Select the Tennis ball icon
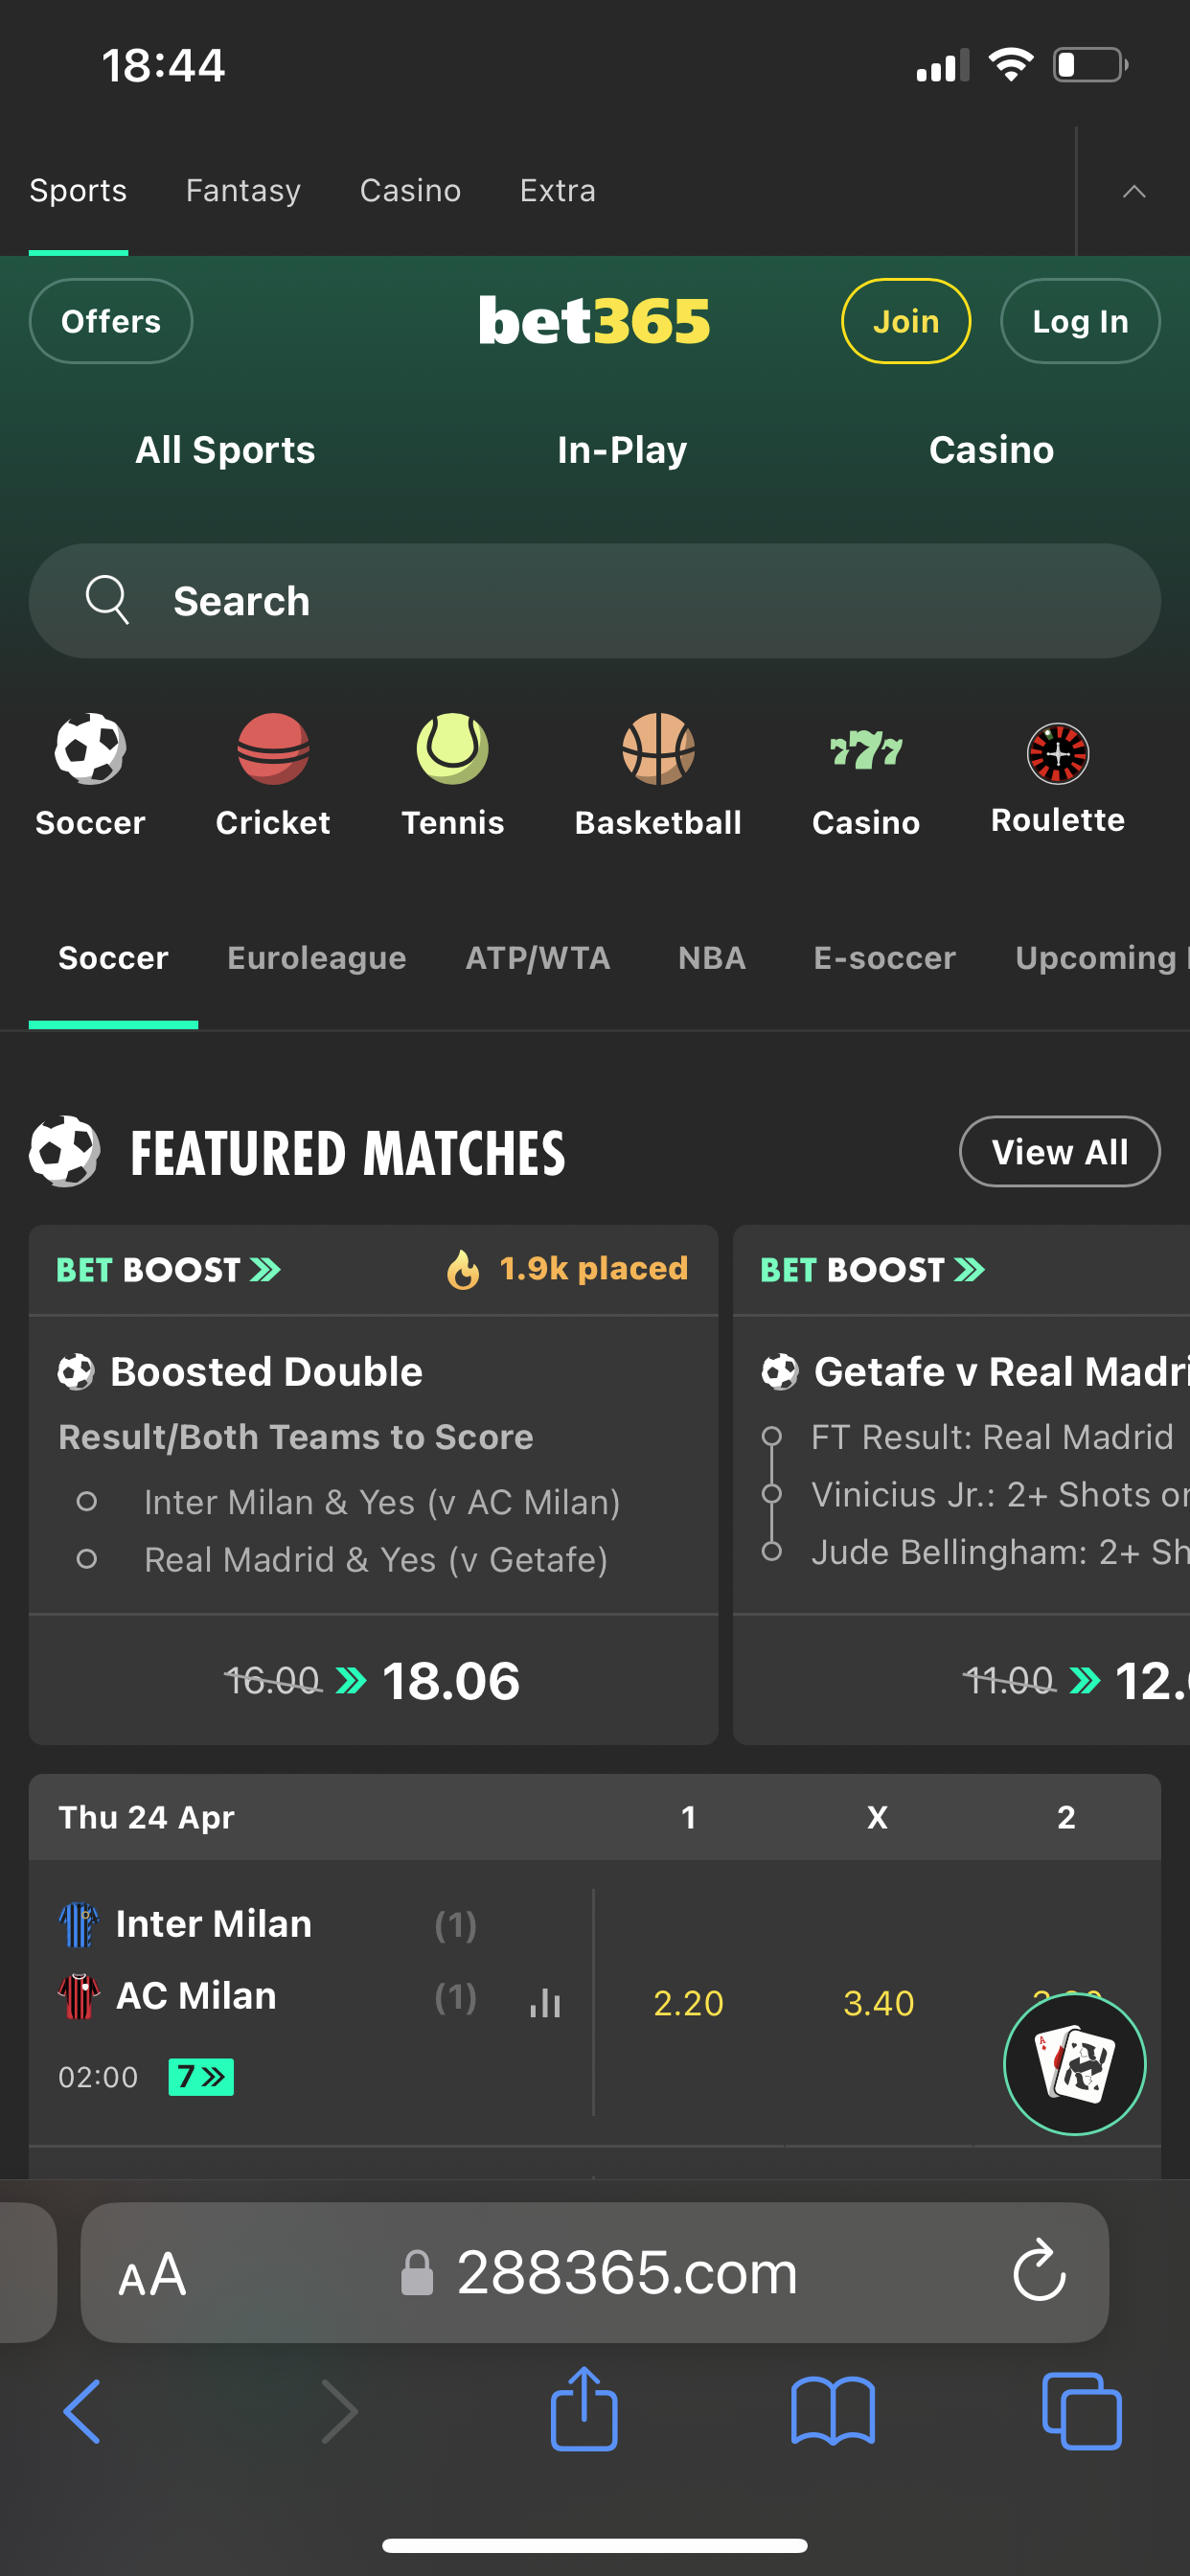 [452, 749]
